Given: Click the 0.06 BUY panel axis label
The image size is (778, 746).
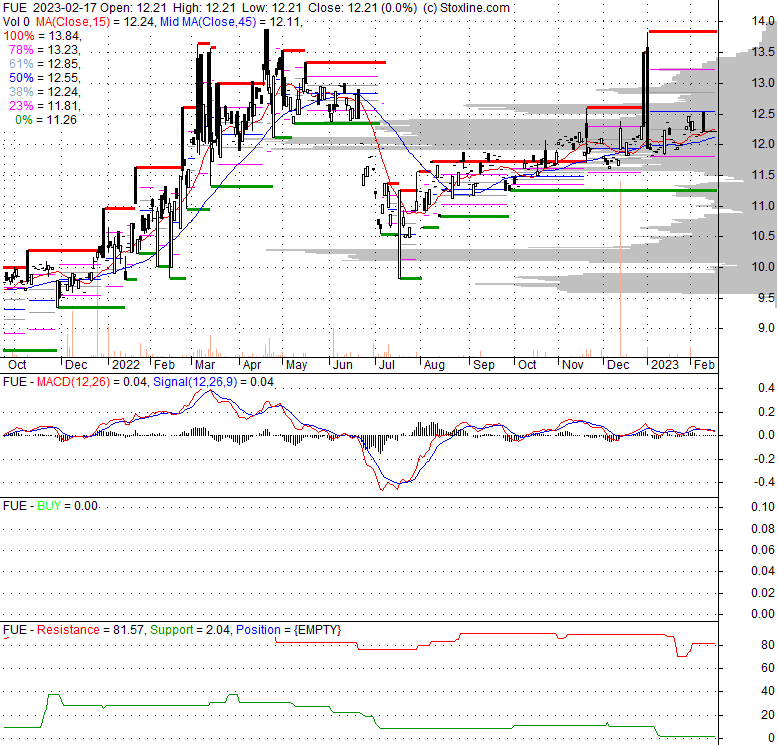Looking at the screenshot, I should coord(763,550).
